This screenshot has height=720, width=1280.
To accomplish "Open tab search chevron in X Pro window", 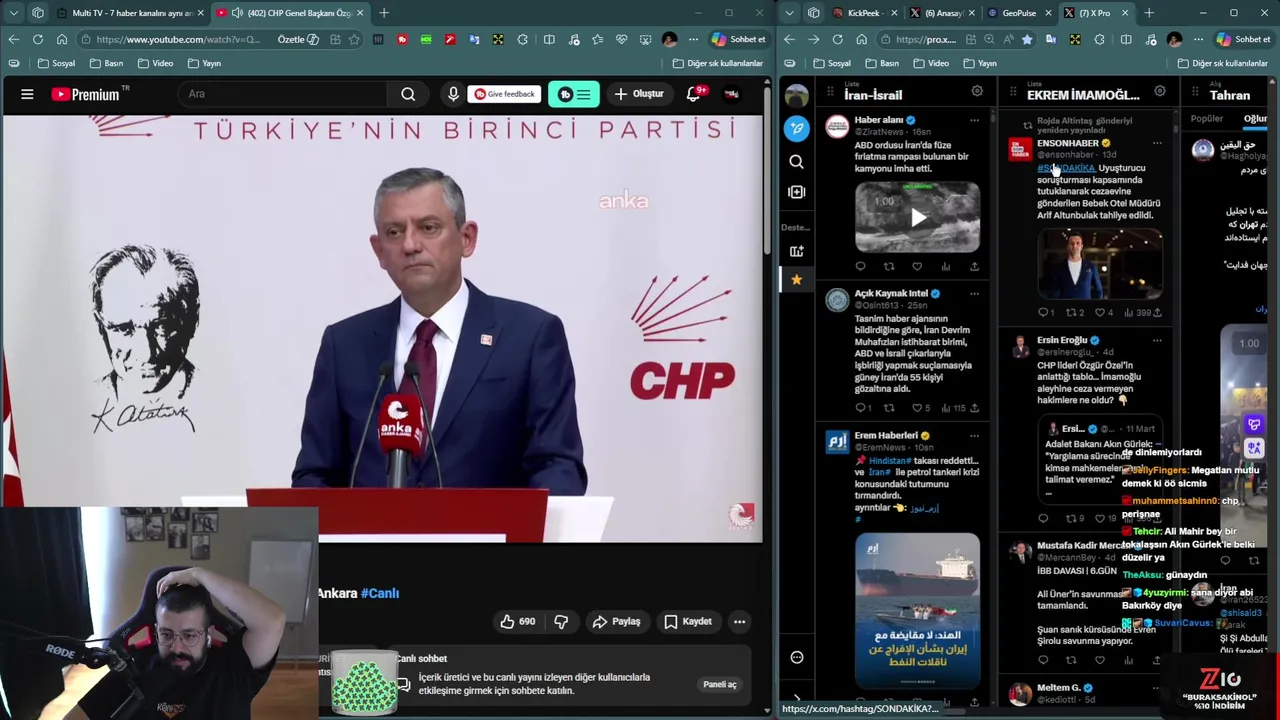I will click(x=790, y=13).
